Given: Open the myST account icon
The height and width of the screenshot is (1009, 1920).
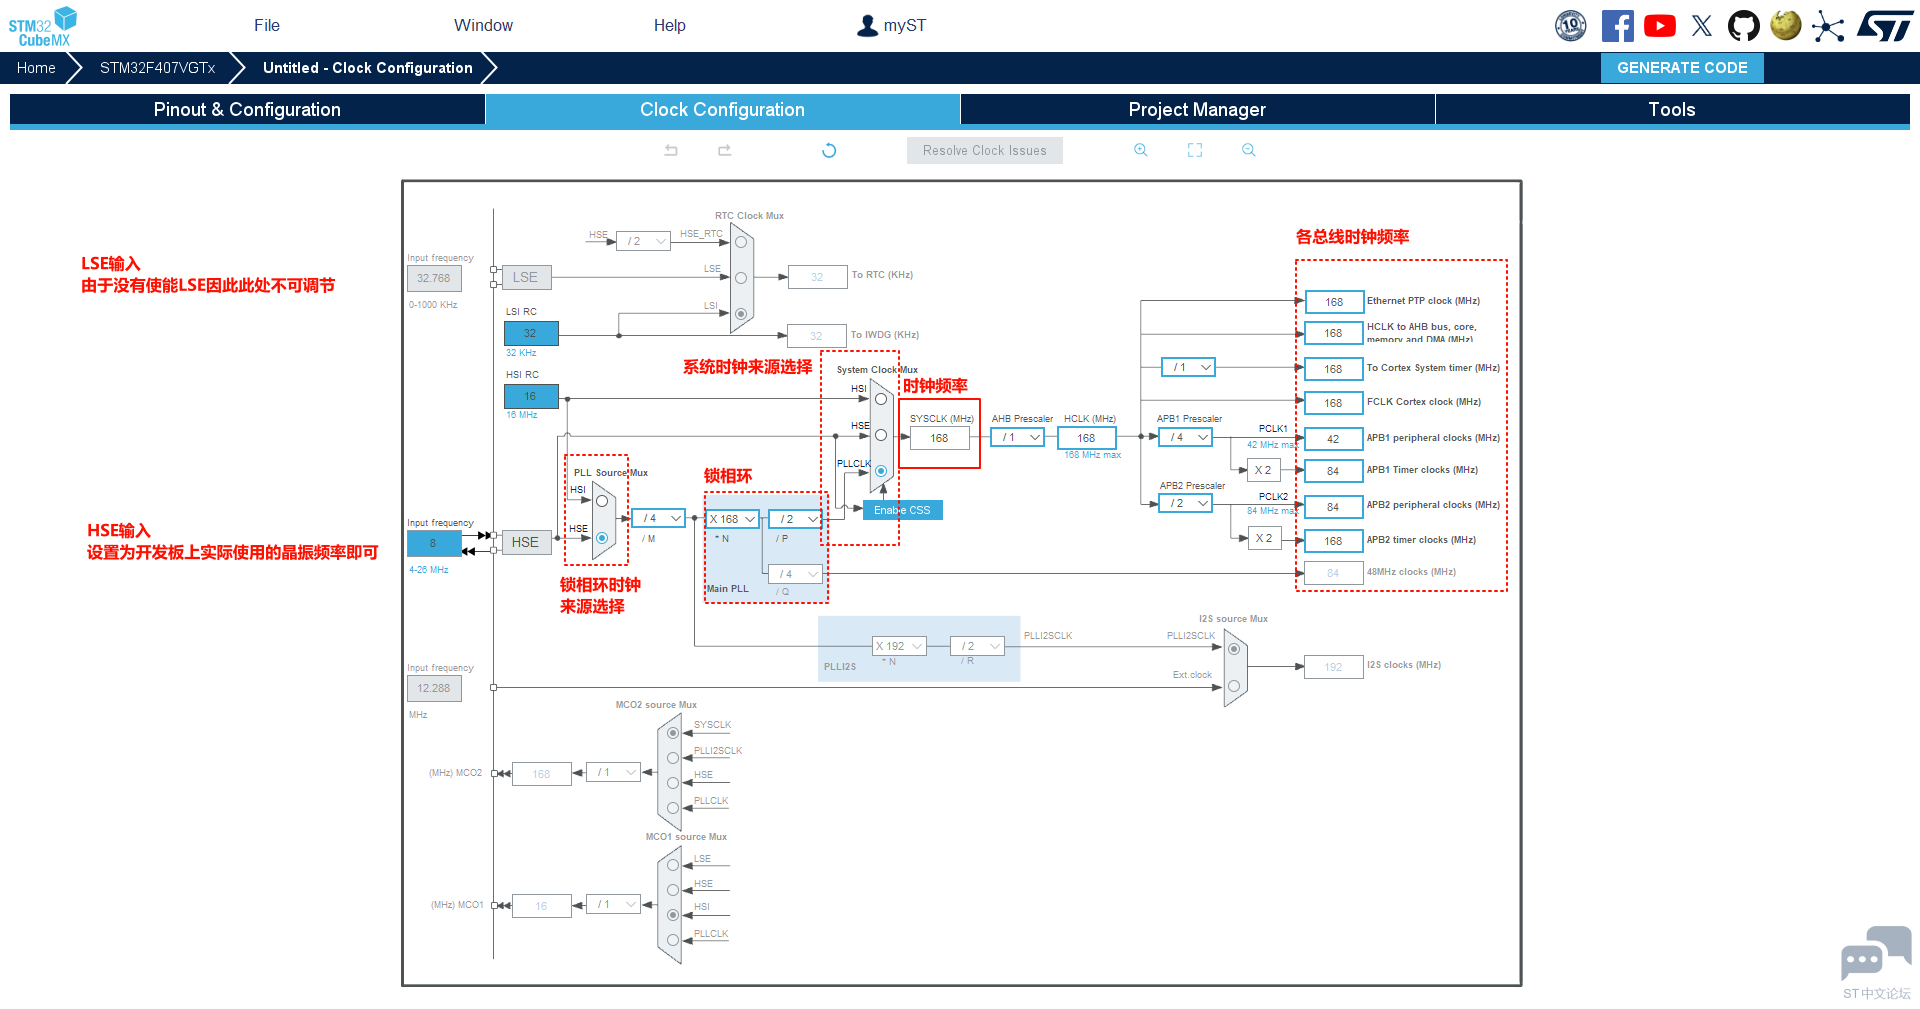Looking at the screenshot, I should 867,26.
